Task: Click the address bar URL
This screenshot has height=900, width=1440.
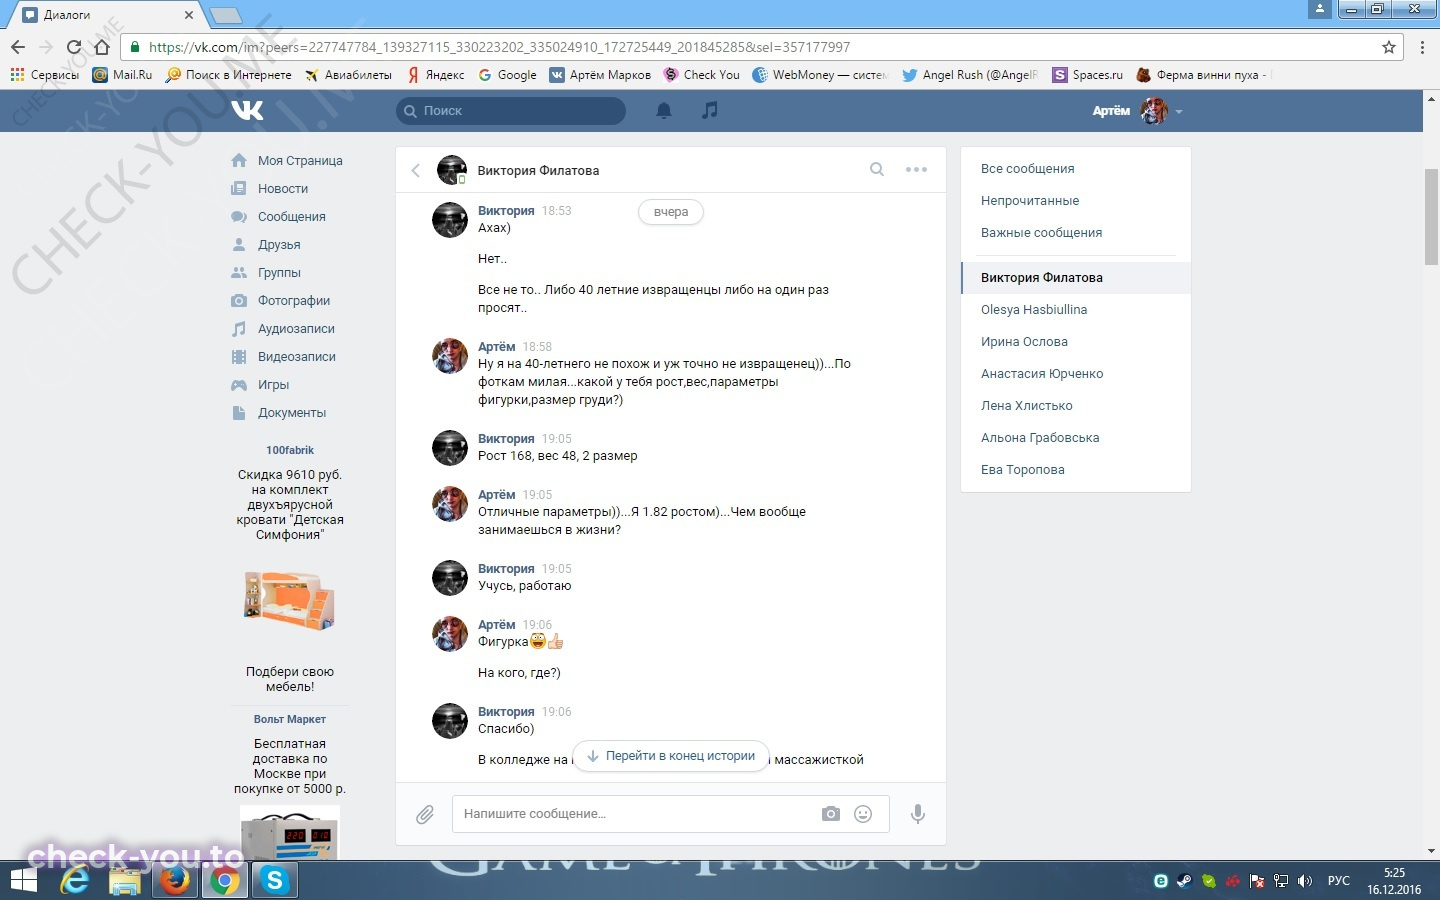Action: (x=499, y=47)
